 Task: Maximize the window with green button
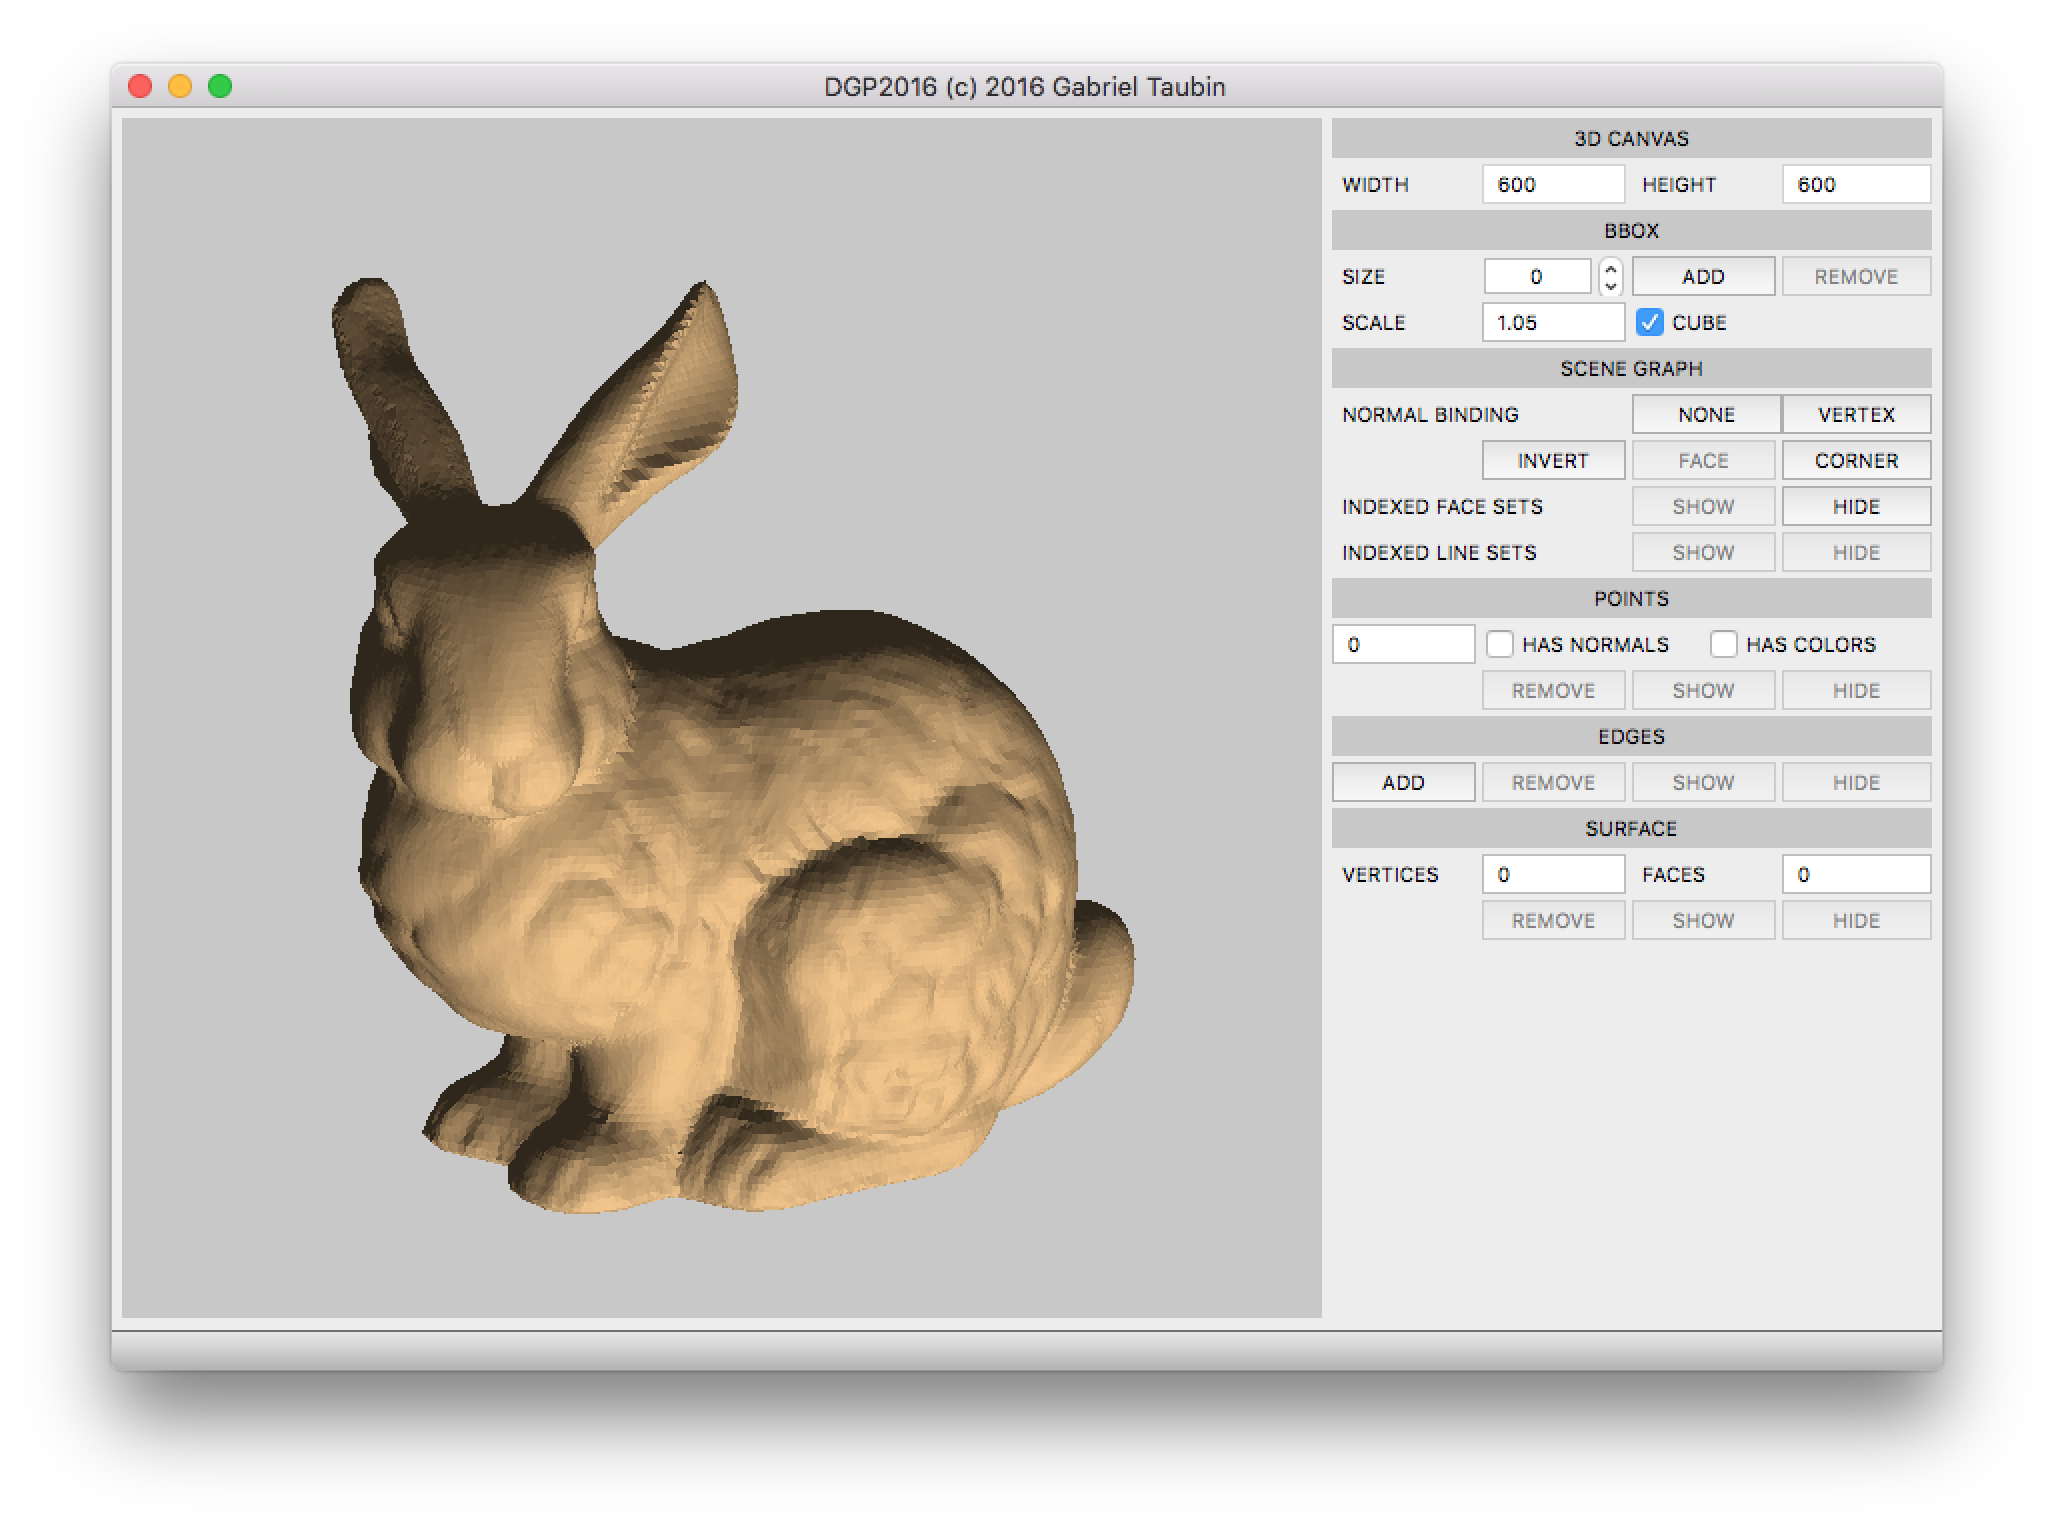coord(220,86)
